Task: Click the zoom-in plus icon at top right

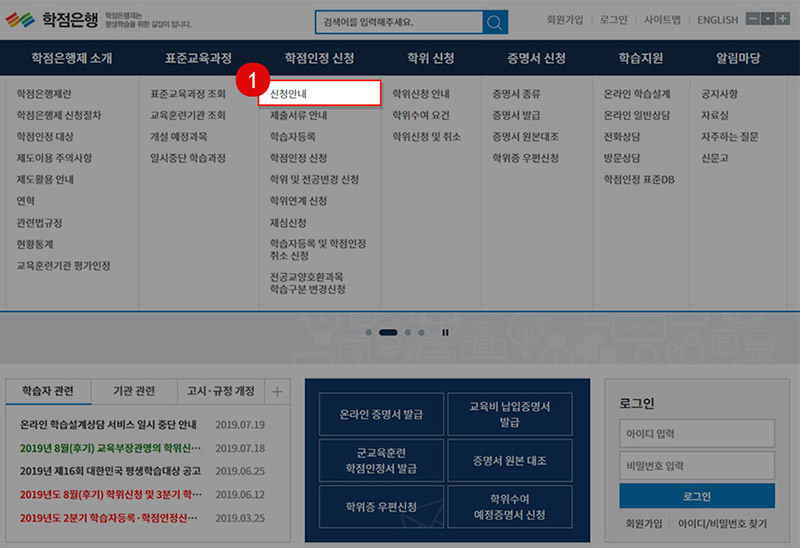Action: (783, 20)
